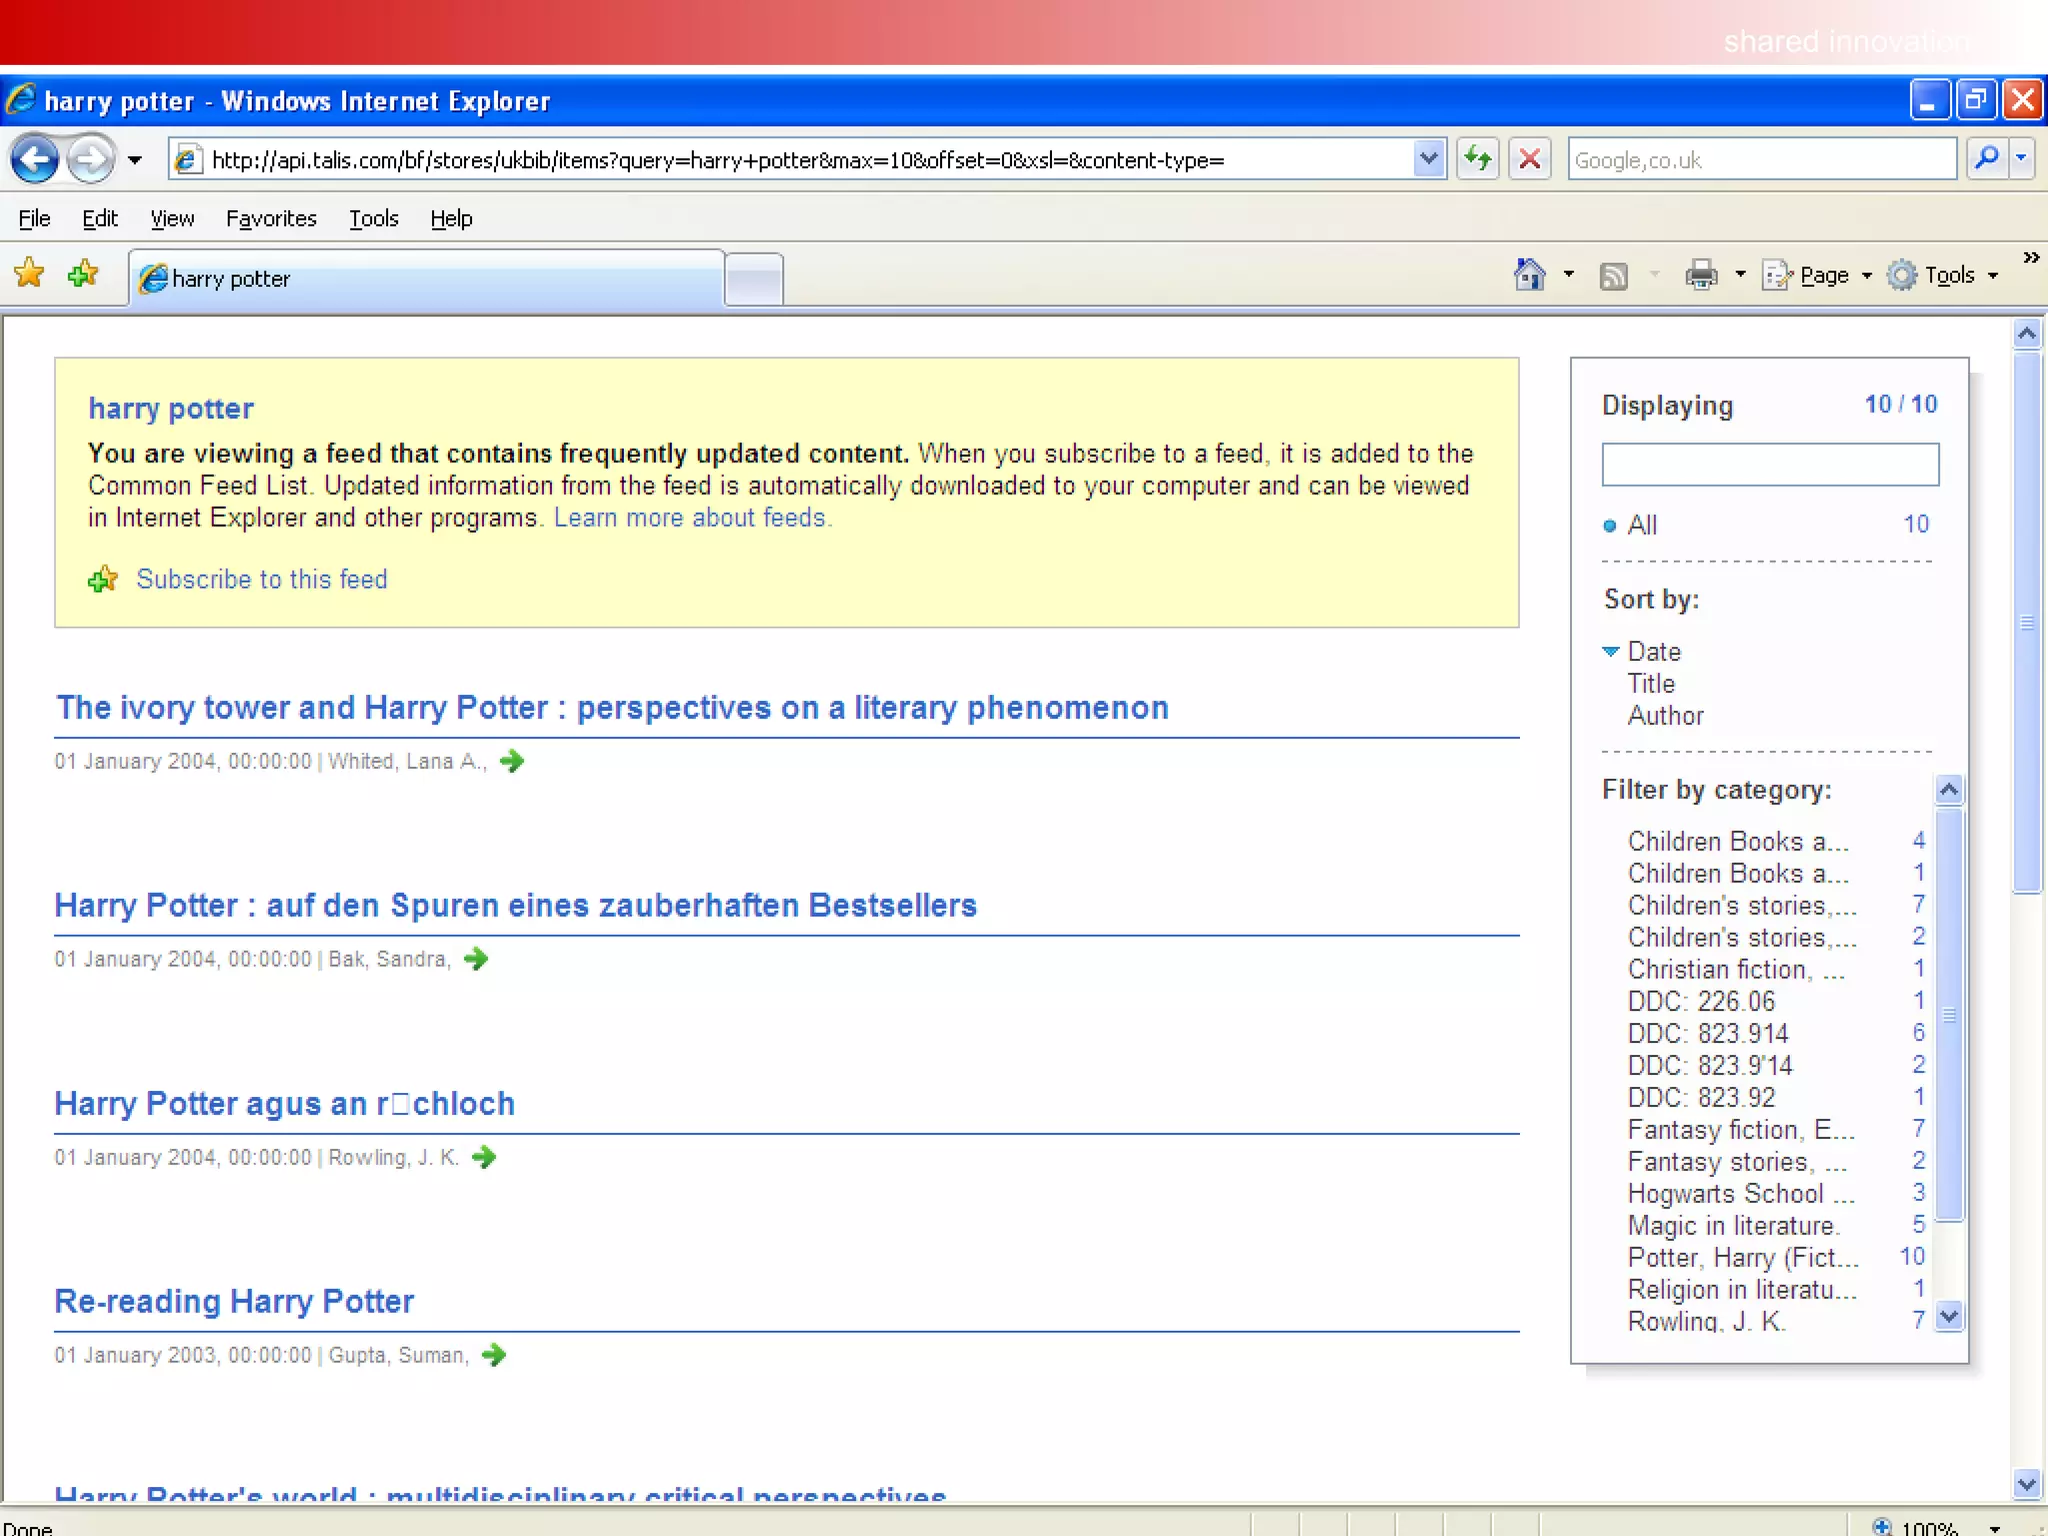Click Subscribe to this feed link
Viewport: 2048px width, 1536px height.
(x=261, y=579)
